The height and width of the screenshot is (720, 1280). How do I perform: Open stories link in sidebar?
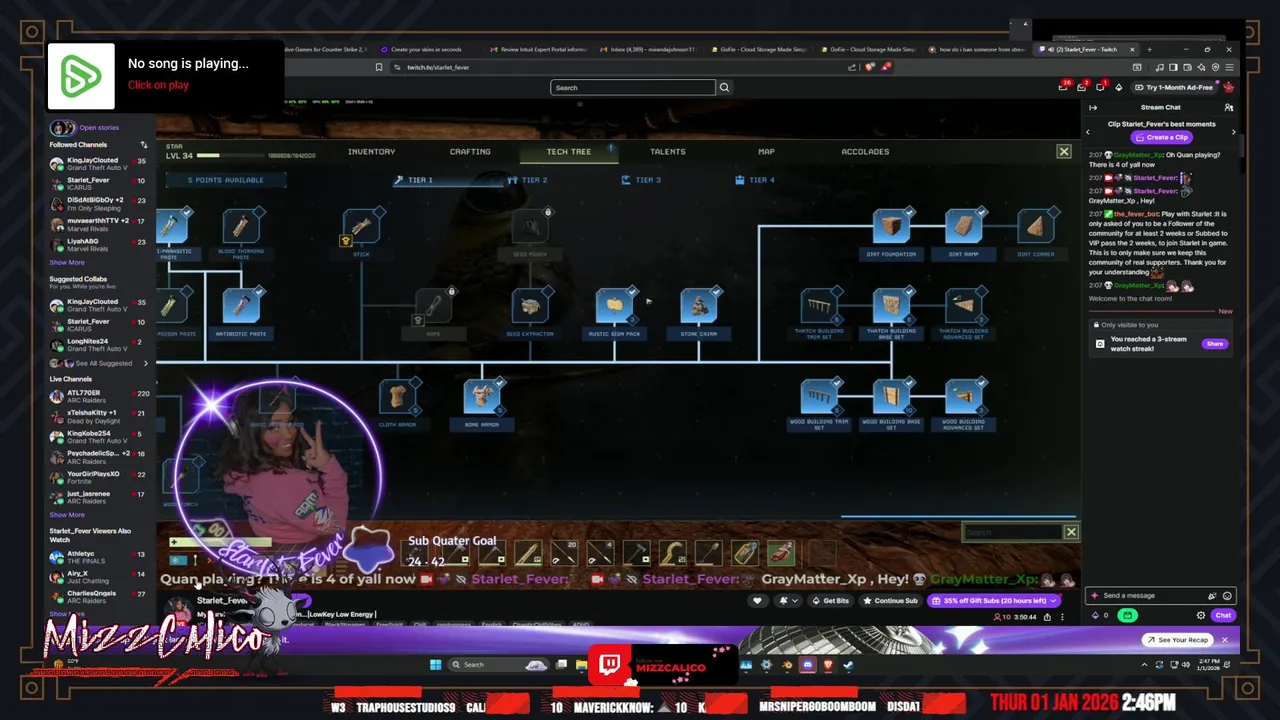(99, 128)
